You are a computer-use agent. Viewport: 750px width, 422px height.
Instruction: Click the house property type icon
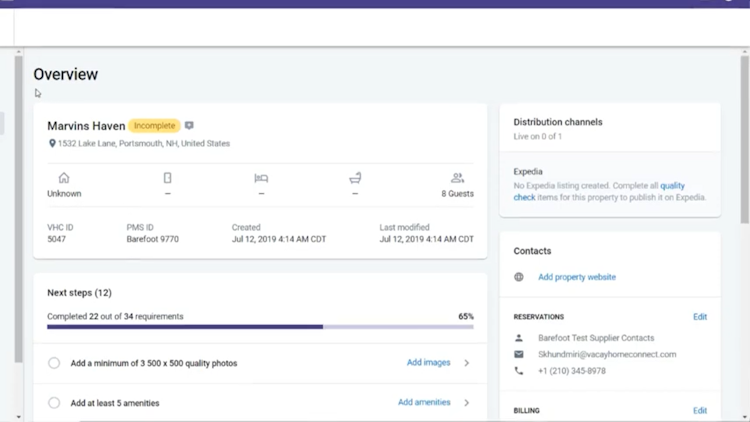[x=64, y=178]
